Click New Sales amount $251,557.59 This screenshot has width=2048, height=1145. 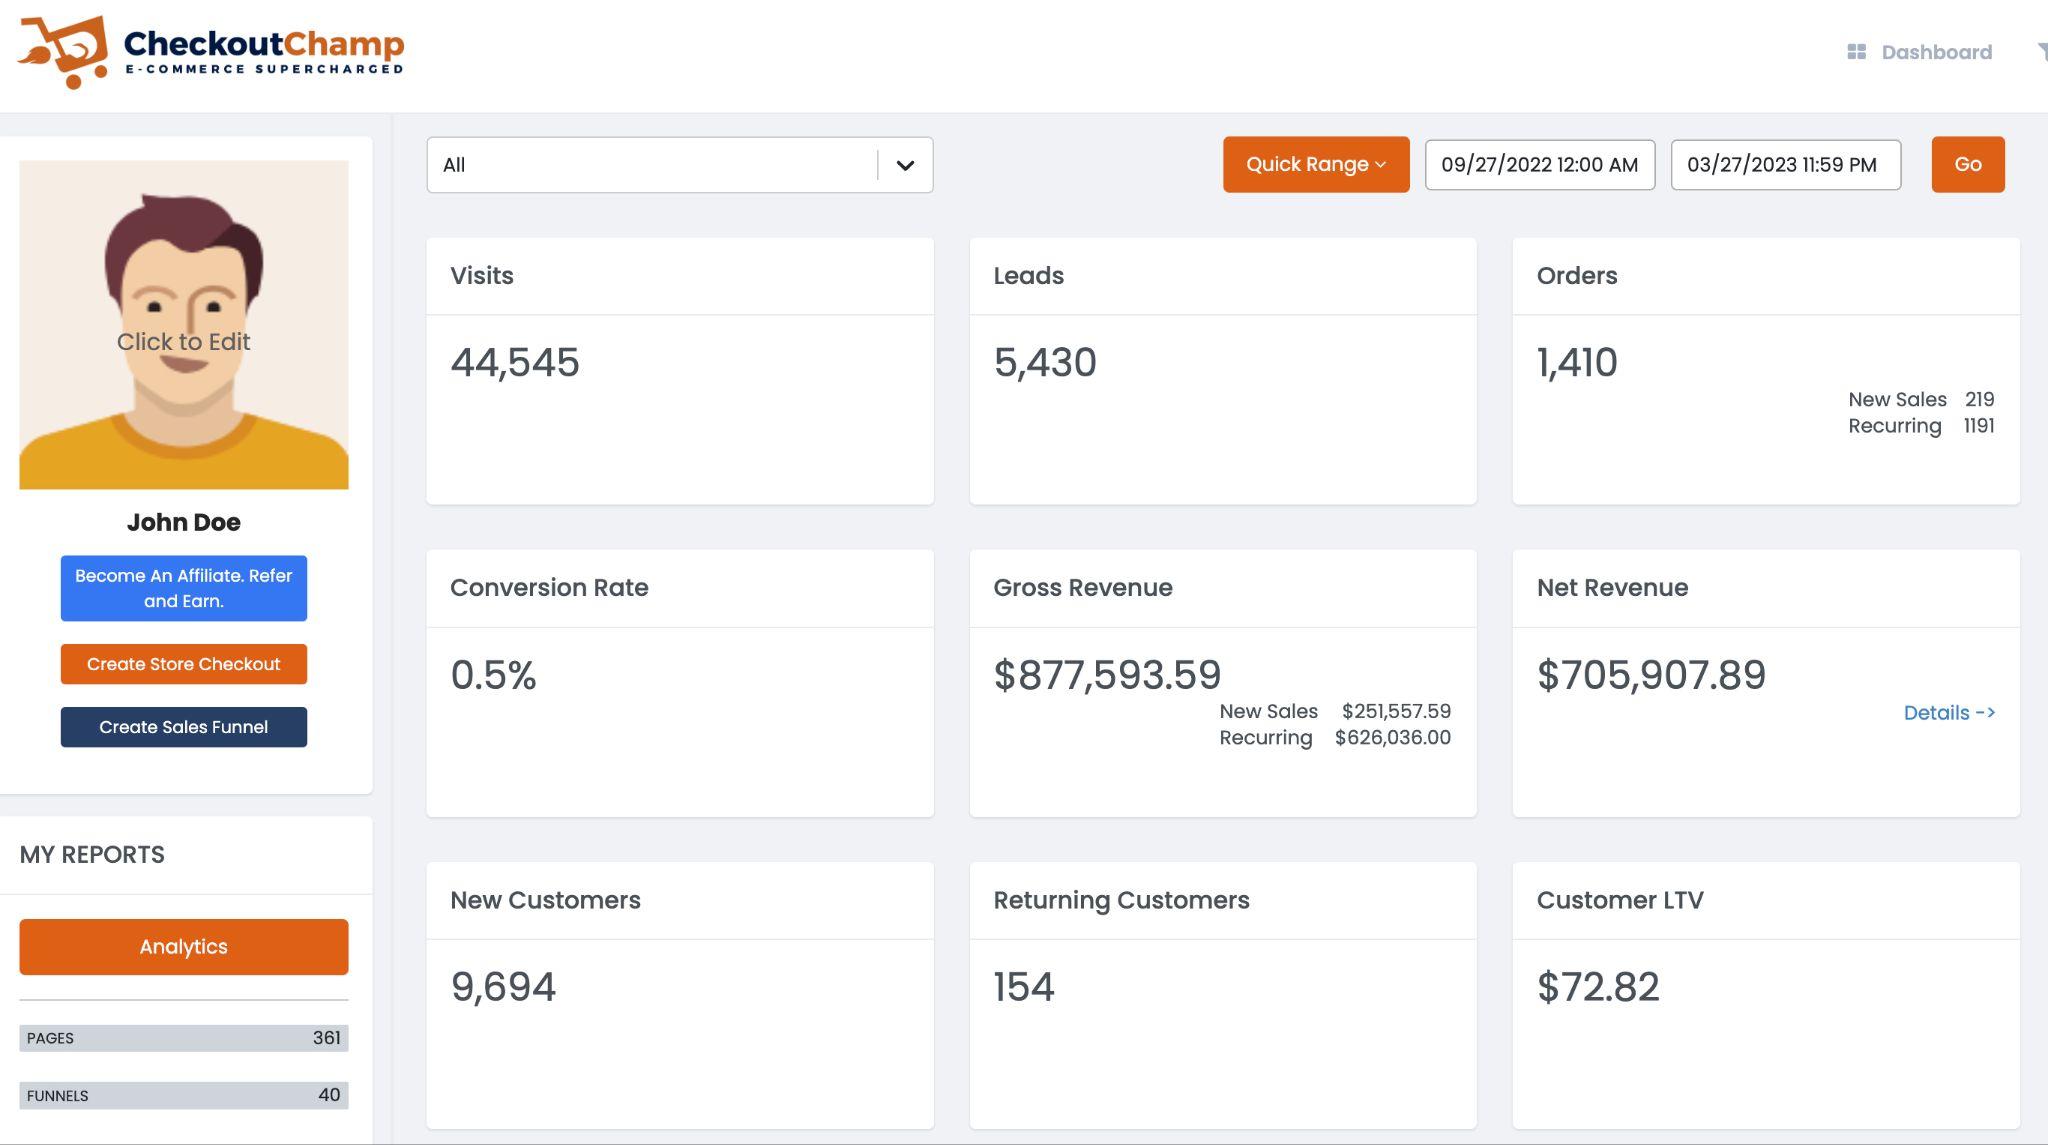[x=1396, y=711]
